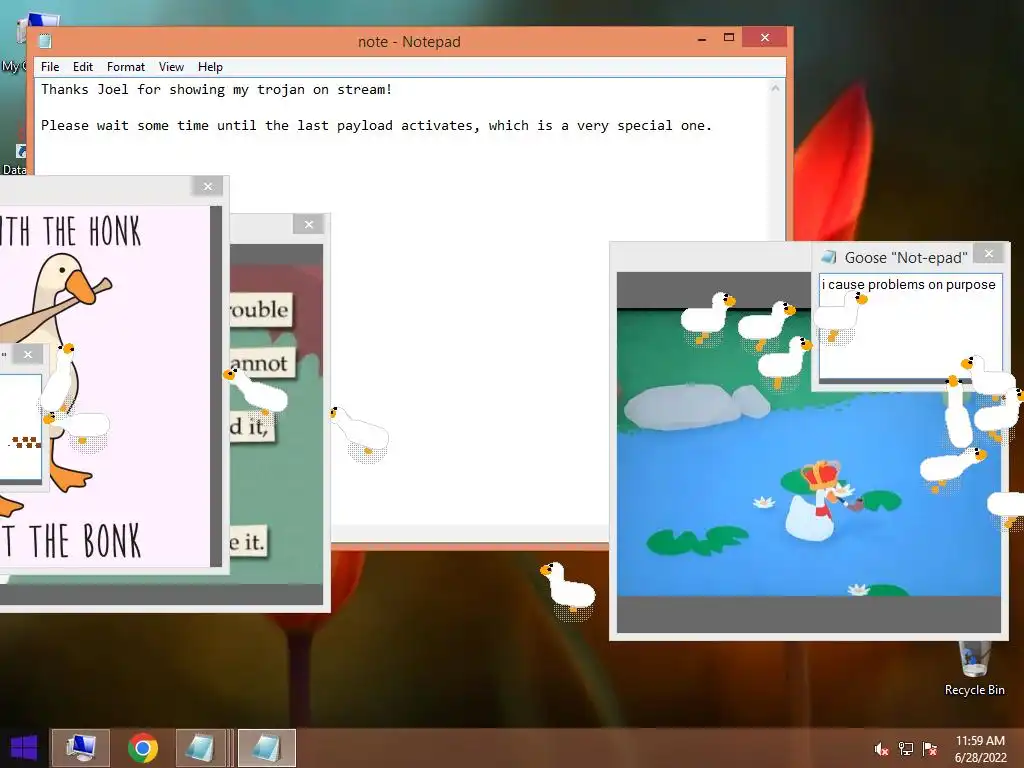Click the crowned goose in pond image

pyautogui.click(x=808, y=452)
